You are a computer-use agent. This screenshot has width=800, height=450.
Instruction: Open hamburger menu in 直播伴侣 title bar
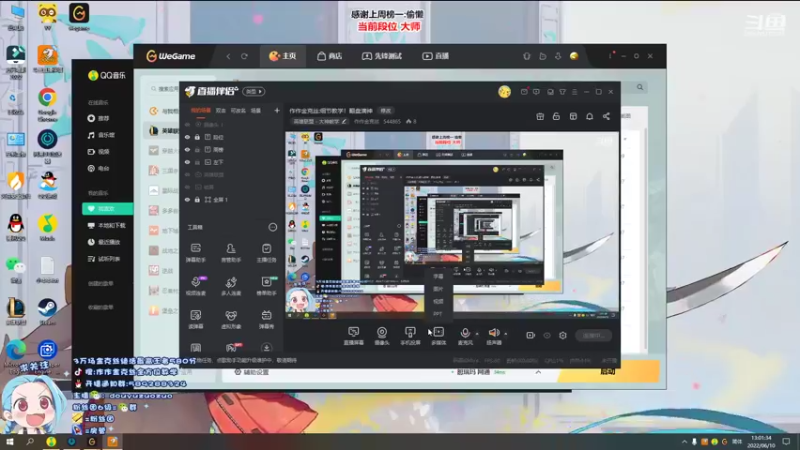point(574,92)
